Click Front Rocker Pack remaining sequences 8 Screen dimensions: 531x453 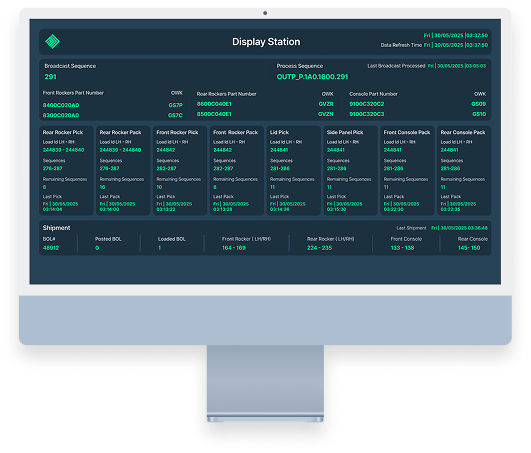click(215, 187)
